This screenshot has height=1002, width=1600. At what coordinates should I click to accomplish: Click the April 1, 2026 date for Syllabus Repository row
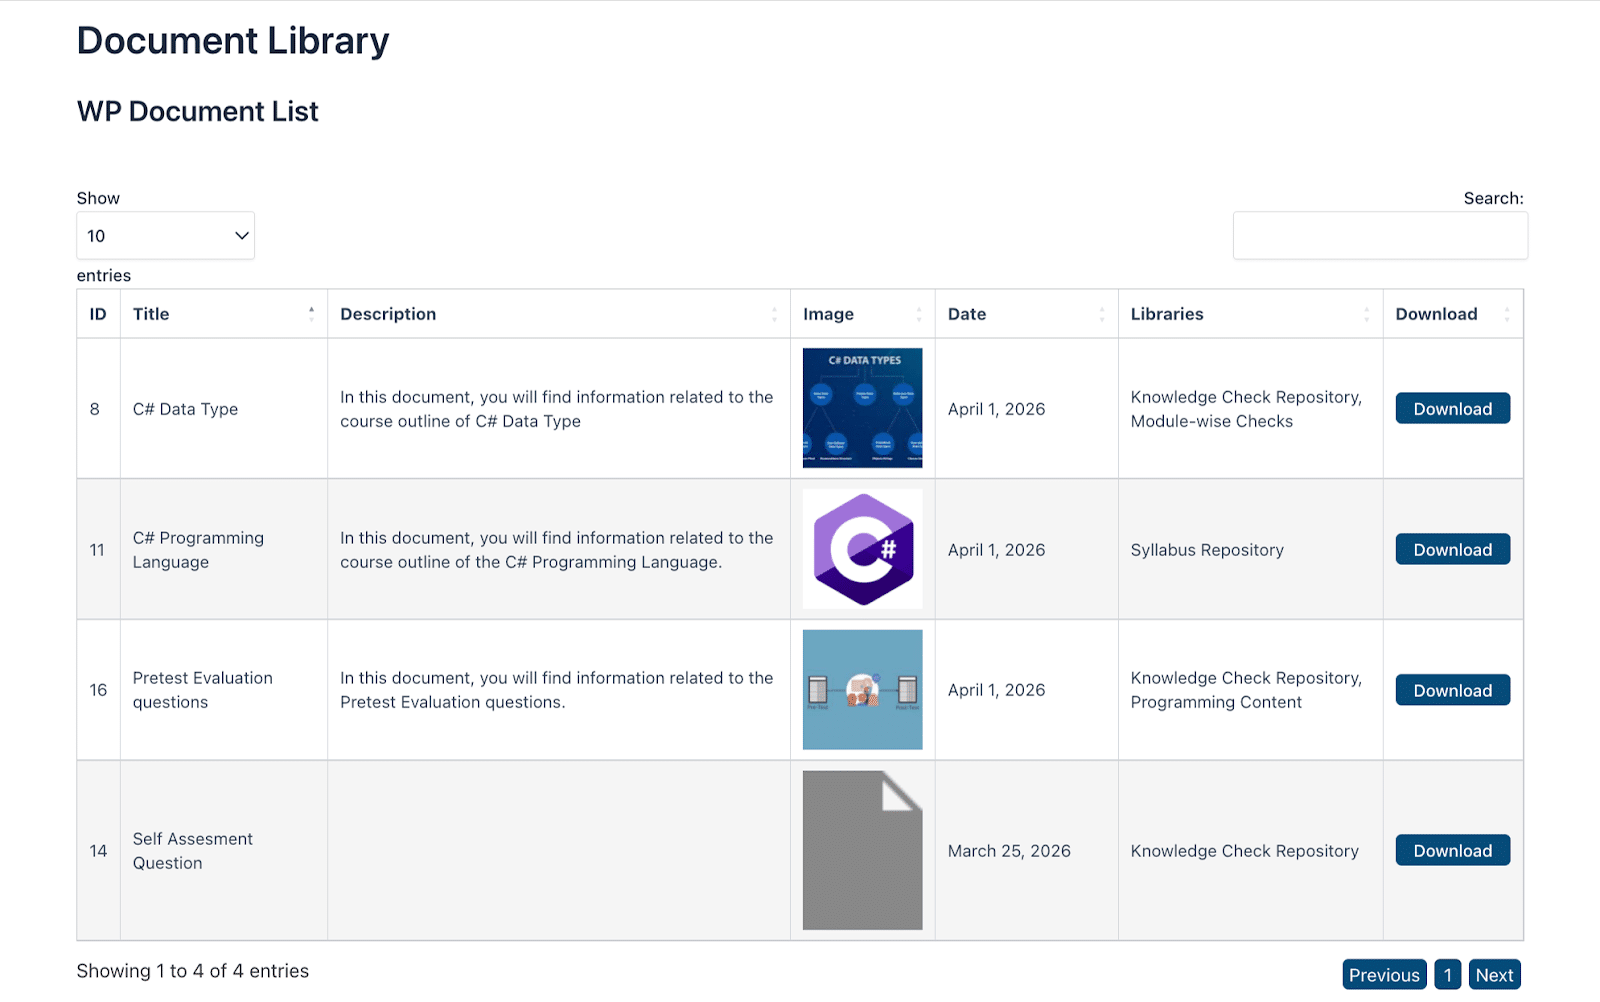(x=997, y=550)
